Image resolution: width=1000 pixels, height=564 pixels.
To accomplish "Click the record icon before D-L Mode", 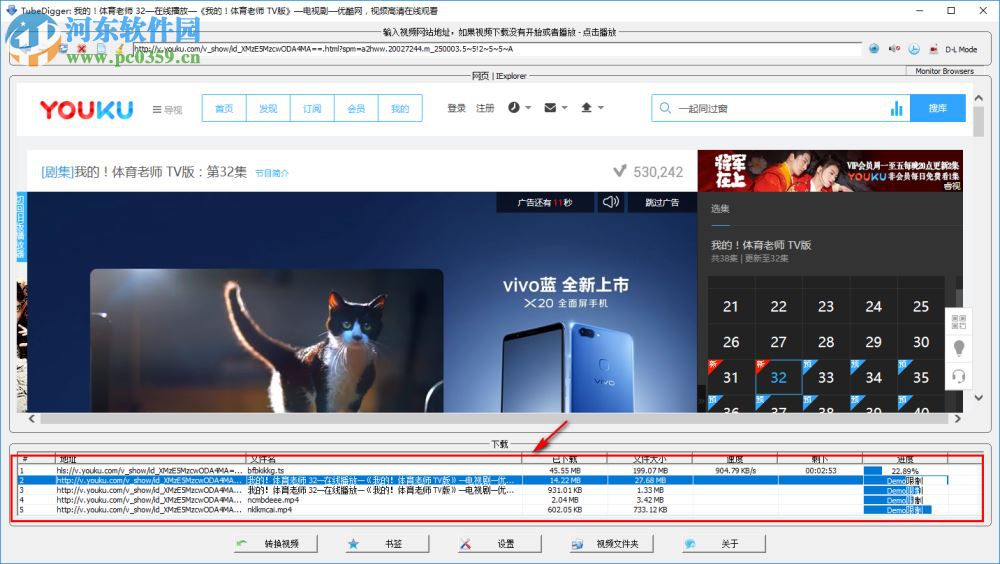I will click(934, 48).
